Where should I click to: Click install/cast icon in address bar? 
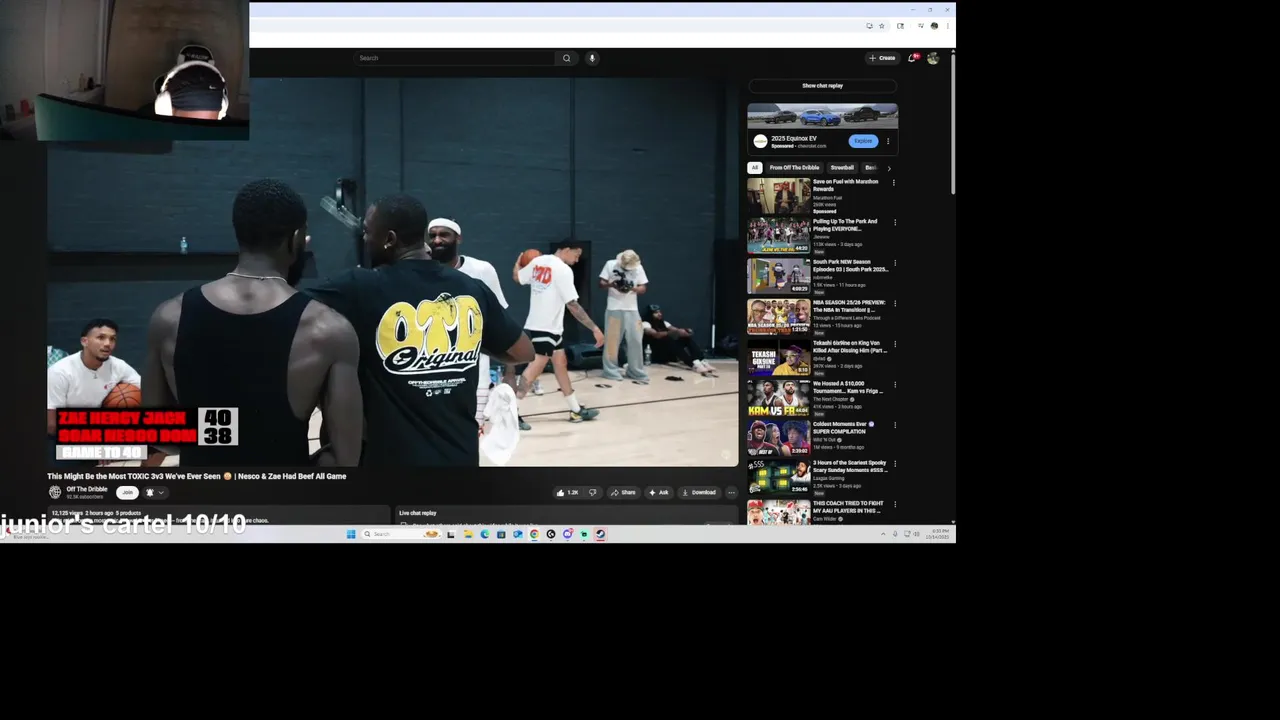pos(869,26)
